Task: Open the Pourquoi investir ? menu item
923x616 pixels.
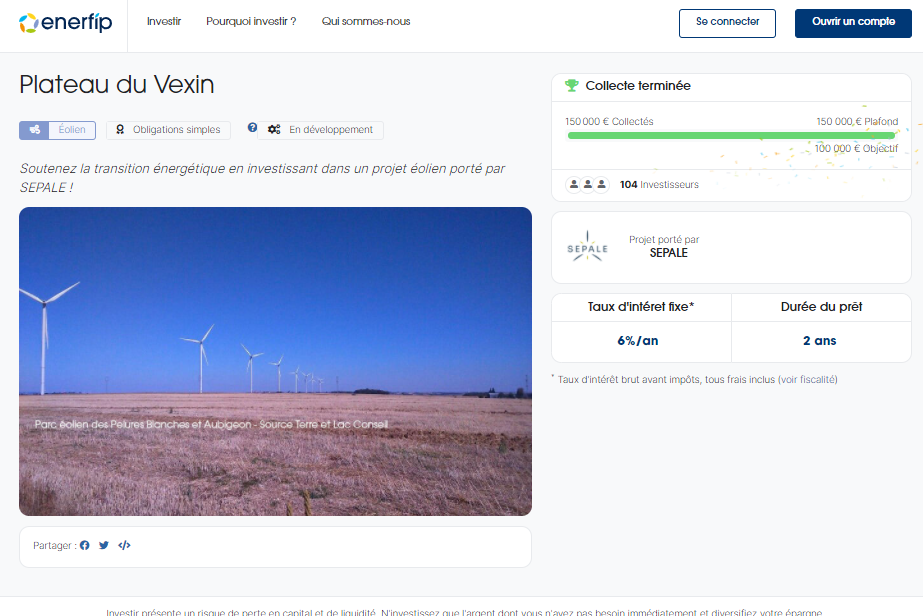Action: (x=251, y=22)
